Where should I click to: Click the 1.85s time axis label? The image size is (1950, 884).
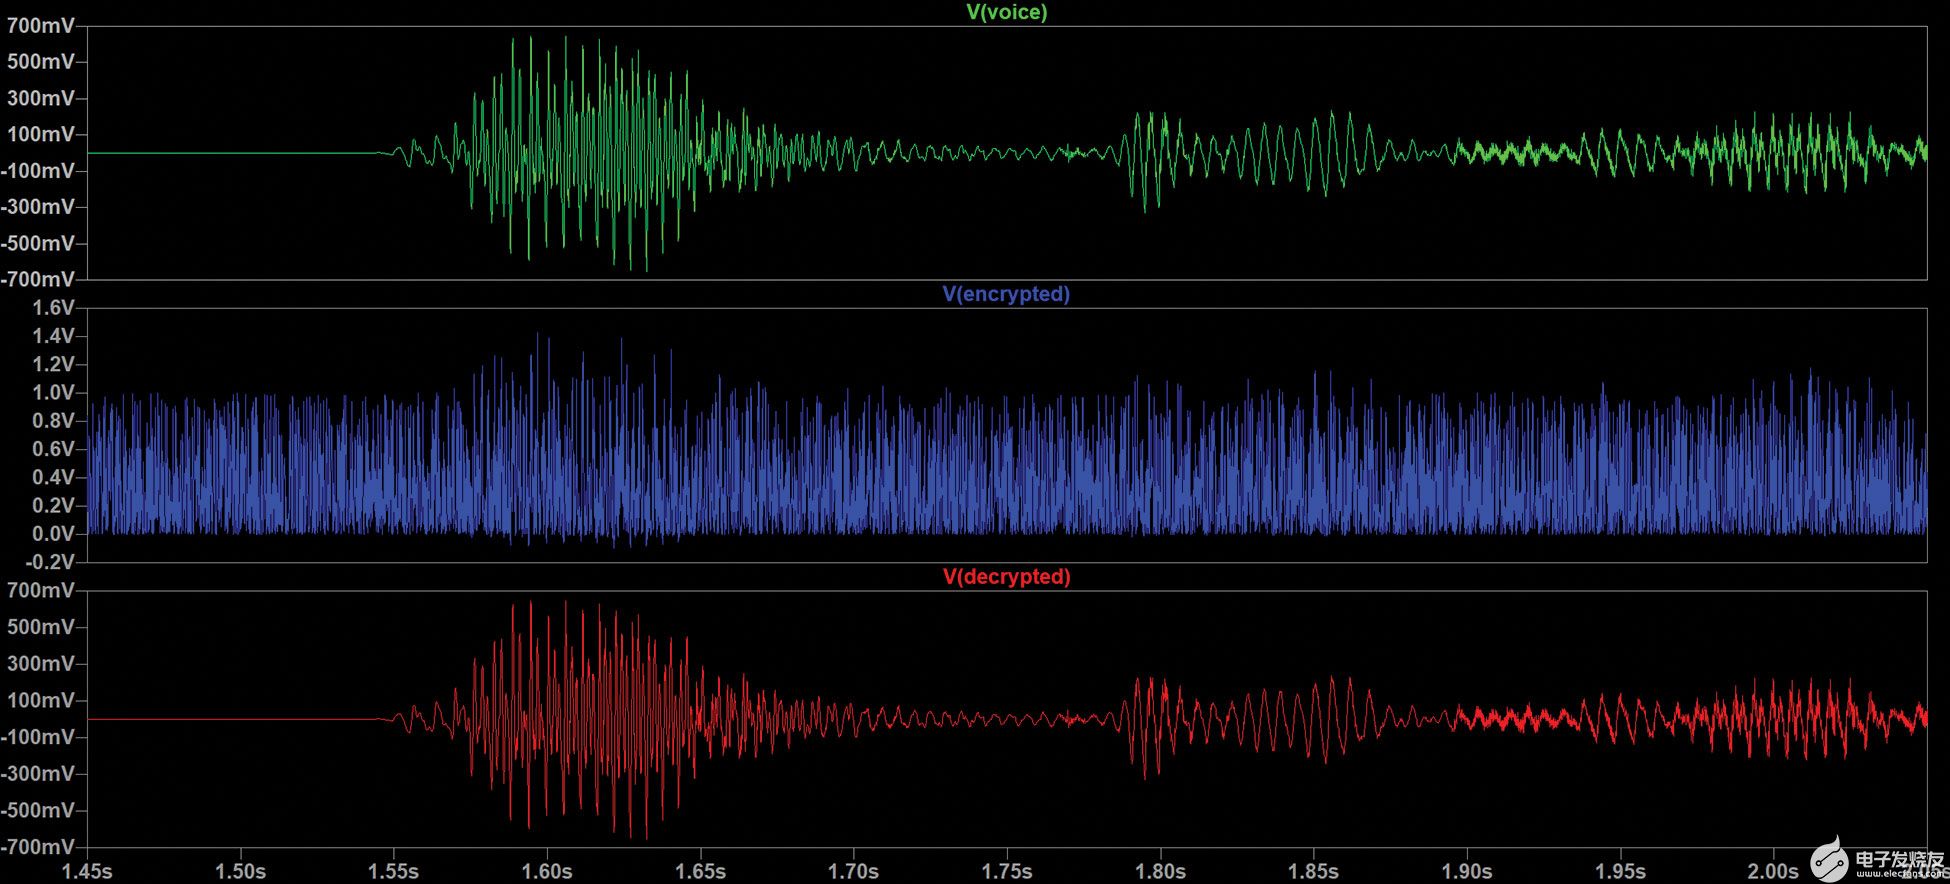tap(1313, 871)
